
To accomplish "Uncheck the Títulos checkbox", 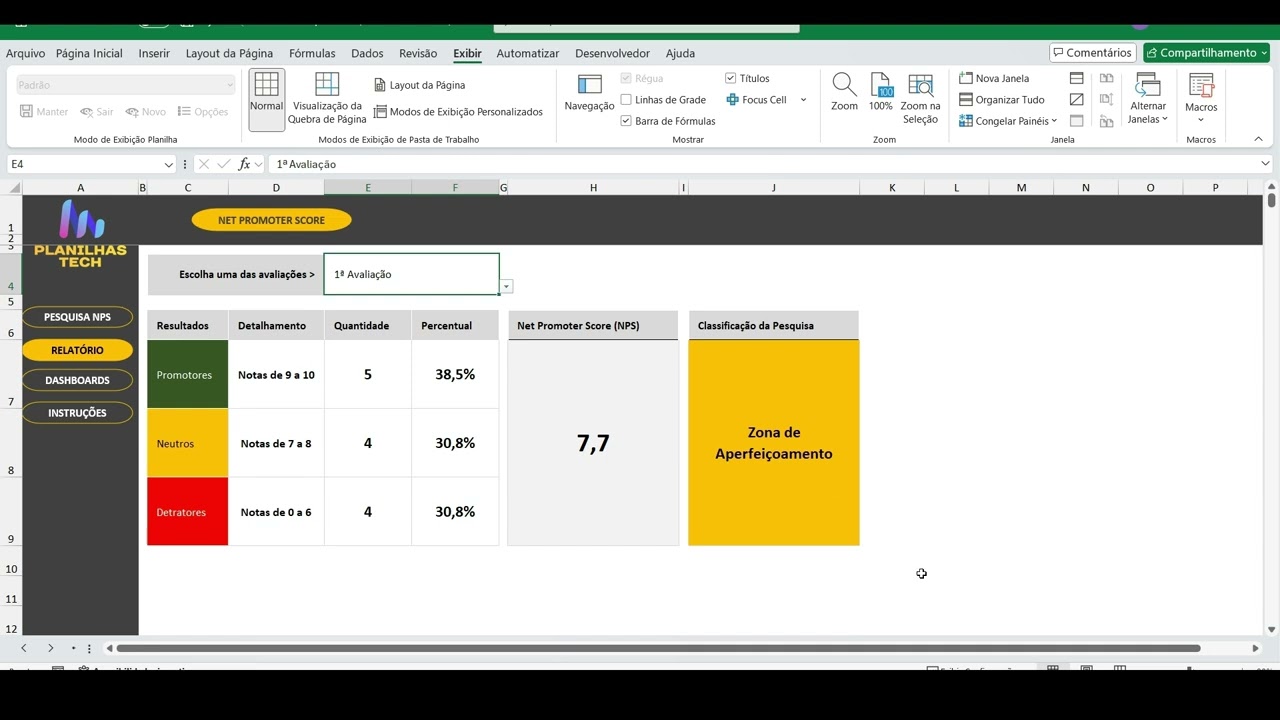I will [x=730, y=78].
